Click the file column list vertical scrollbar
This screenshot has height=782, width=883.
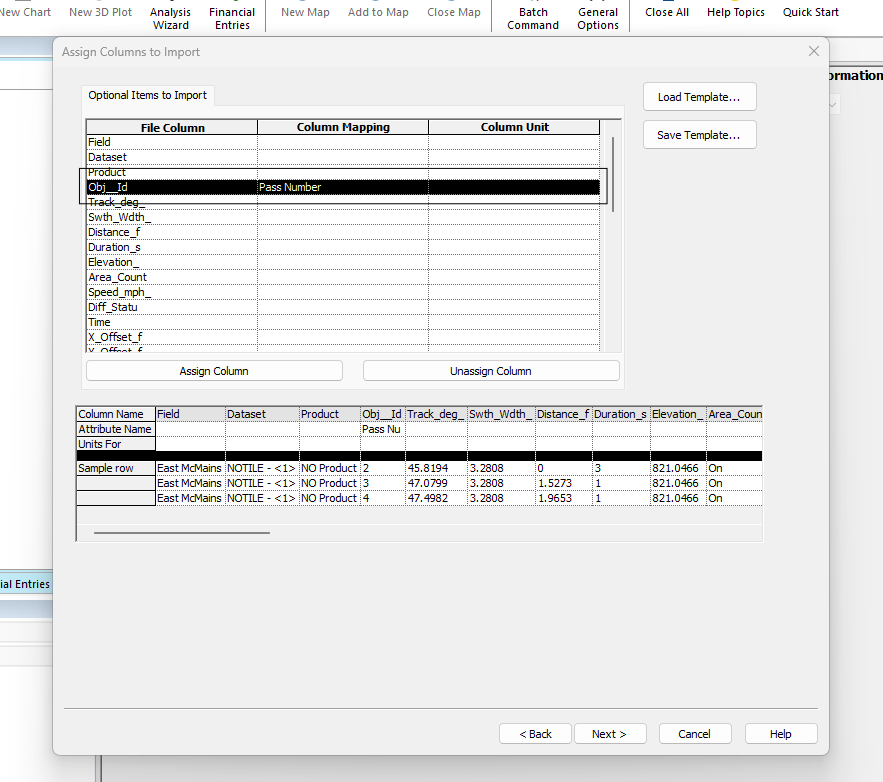click(613, 175)
